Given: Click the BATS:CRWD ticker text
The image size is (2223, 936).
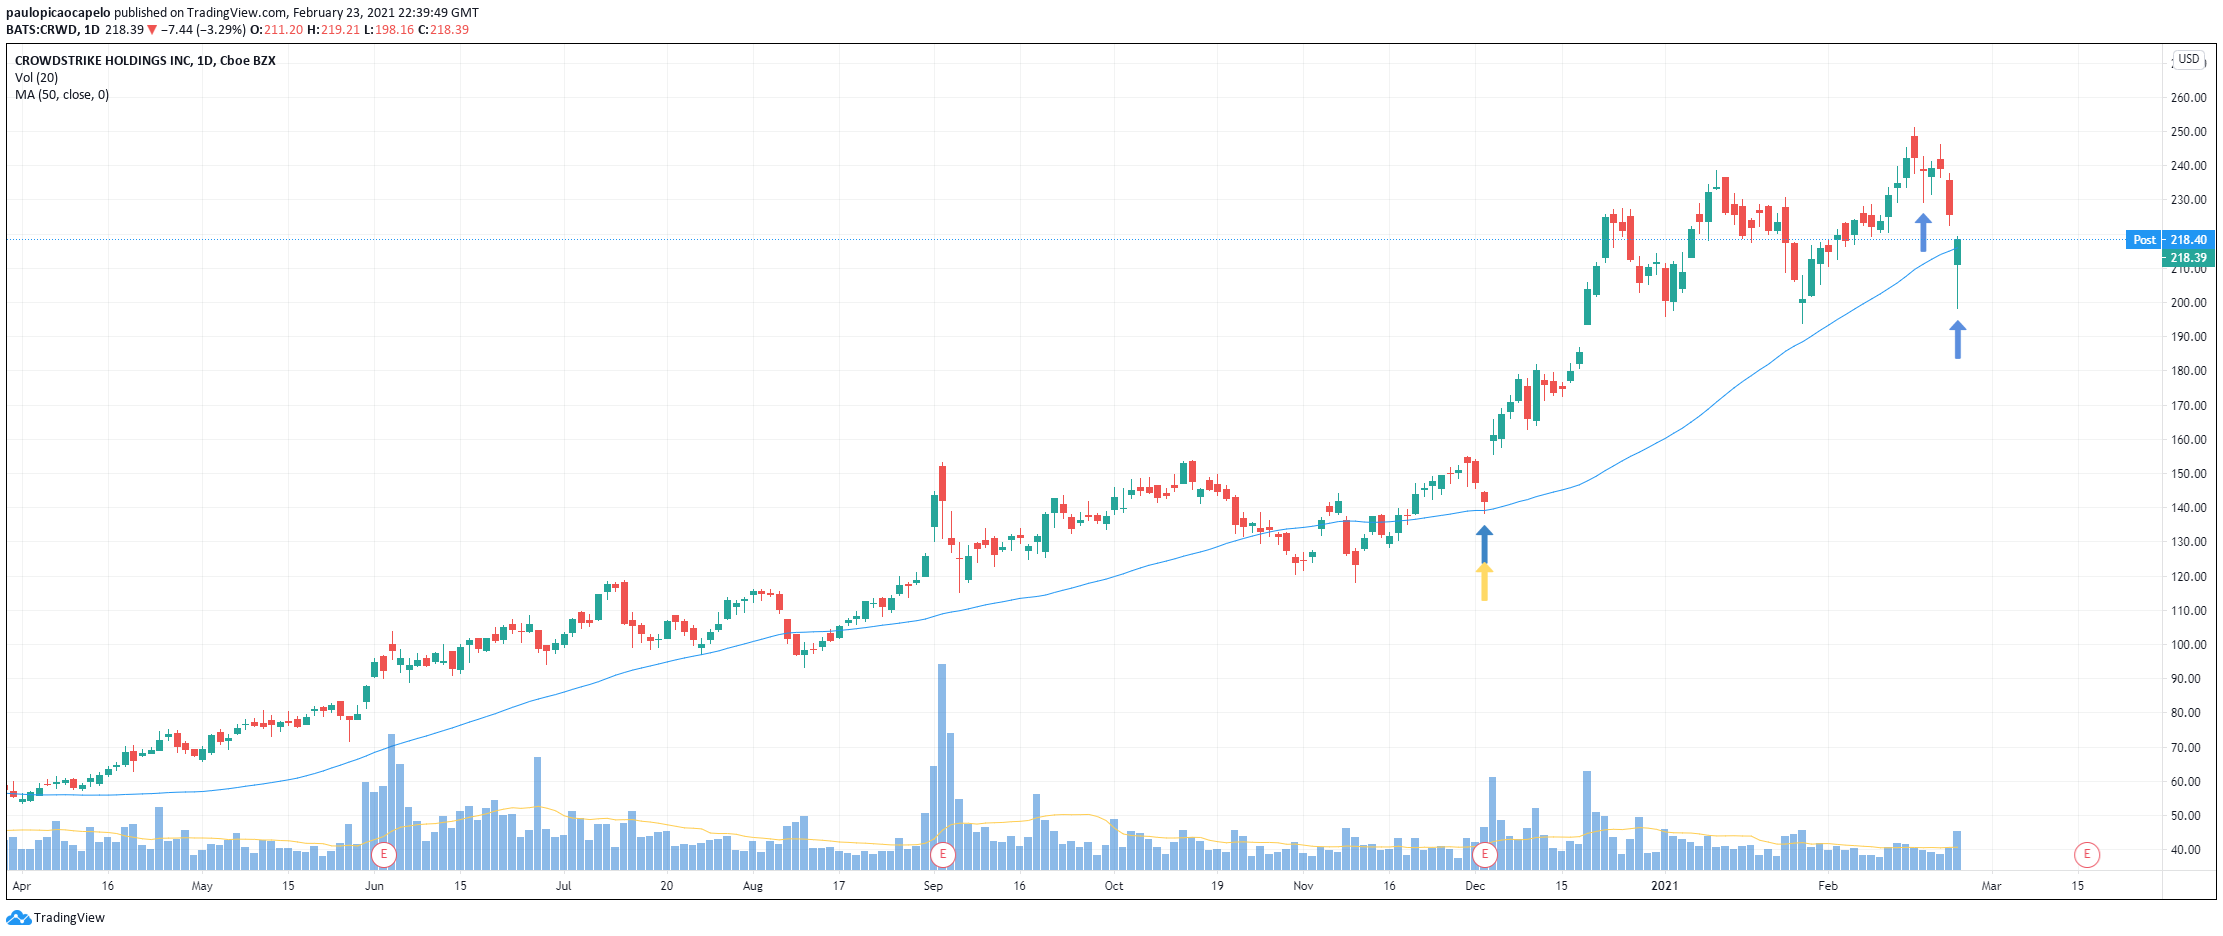Looking at the screenshot, I should (42, 30).
